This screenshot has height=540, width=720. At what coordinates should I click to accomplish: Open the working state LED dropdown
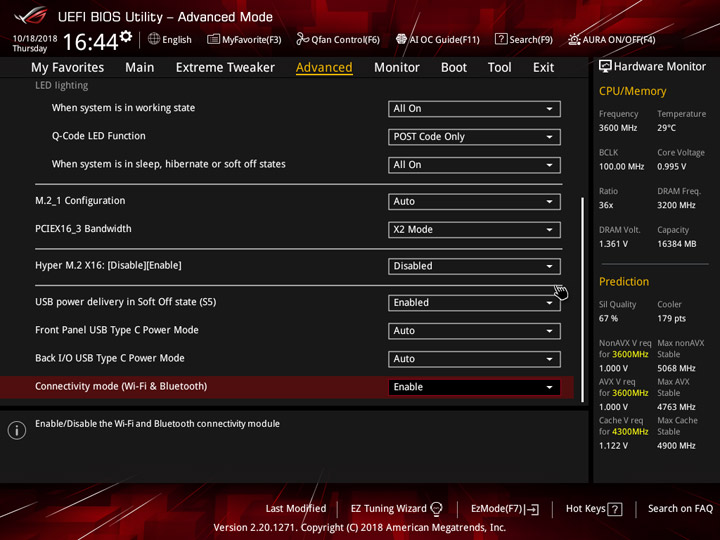(x=474, y=109)
